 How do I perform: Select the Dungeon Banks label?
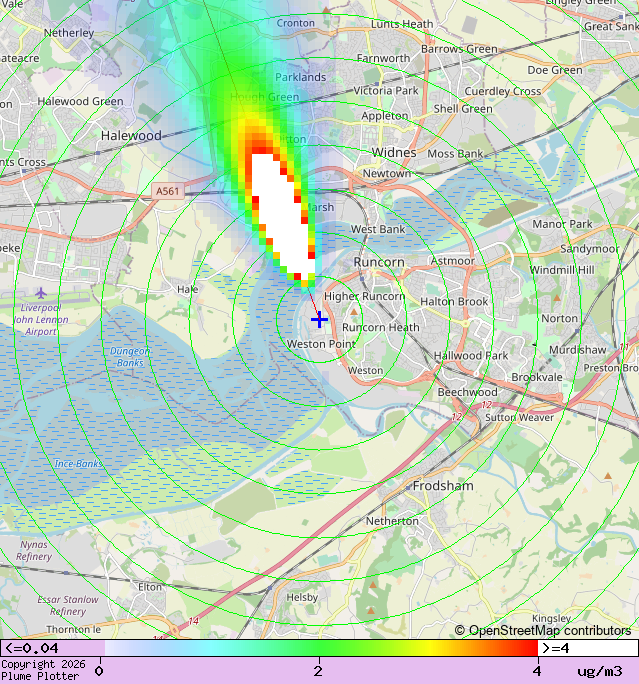click(130, 357)
